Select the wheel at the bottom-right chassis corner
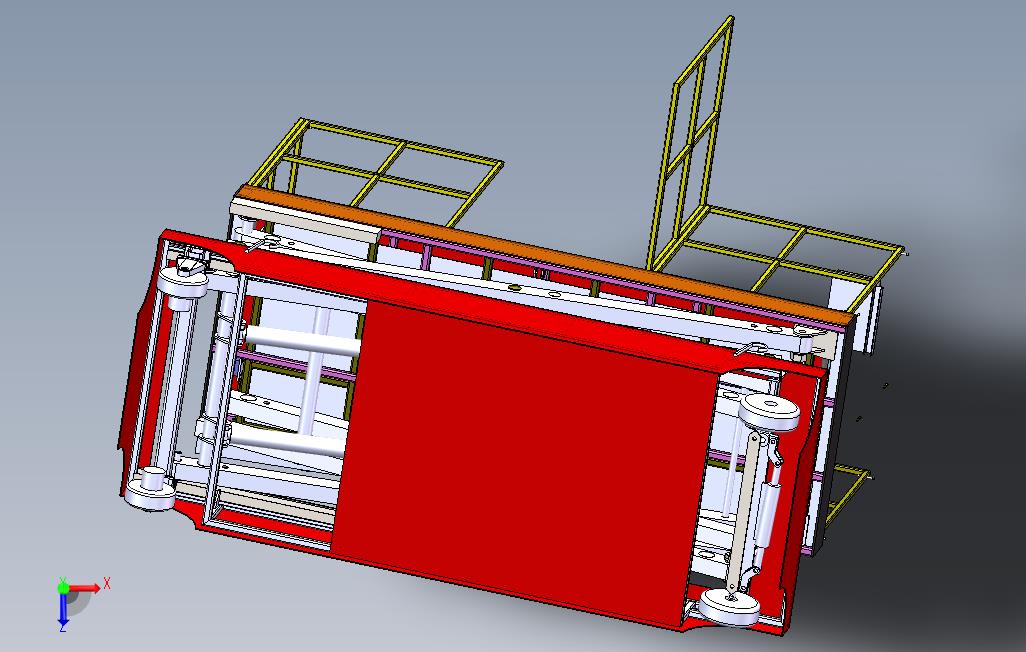Viewport: 1026px width, 652px height. coord(730,607)
